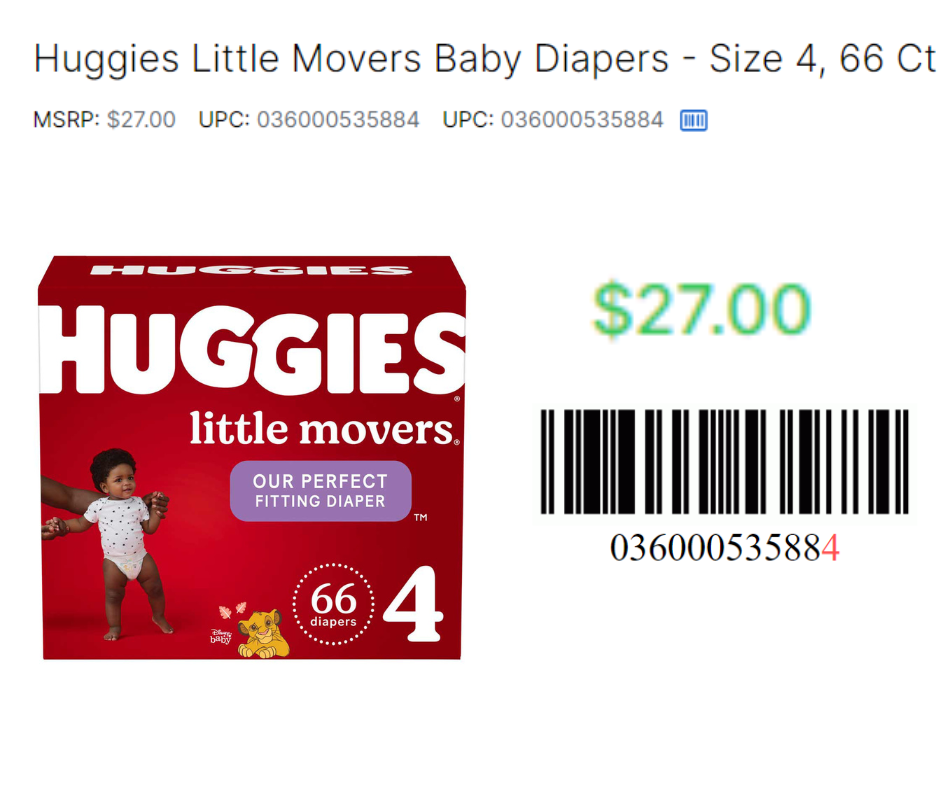Click the barcode number 03600053588

(715, 548)
